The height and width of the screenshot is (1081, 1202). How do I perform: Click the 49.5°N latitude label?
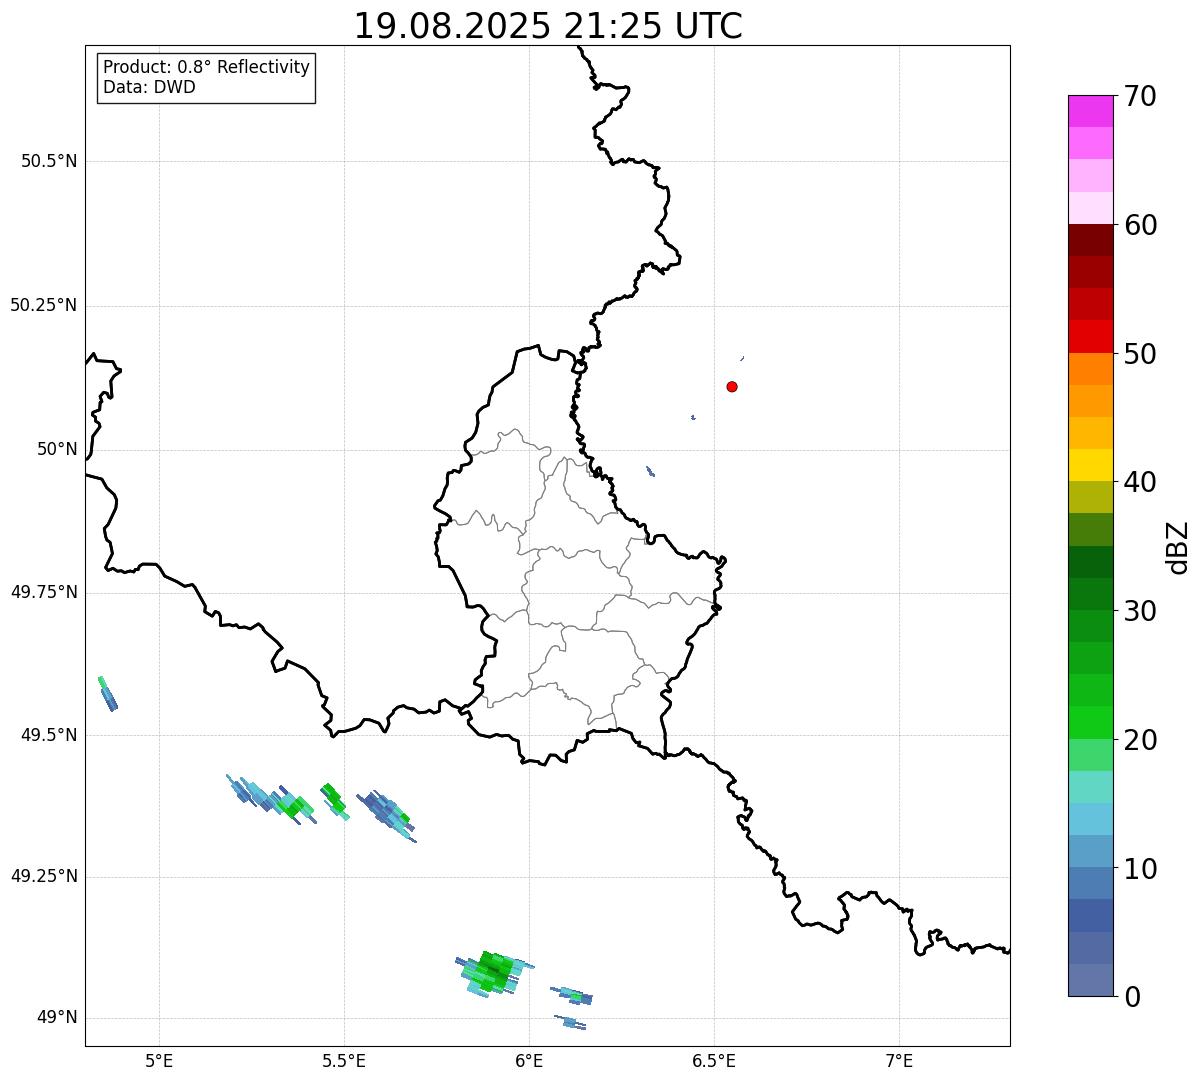pos(49,735)
